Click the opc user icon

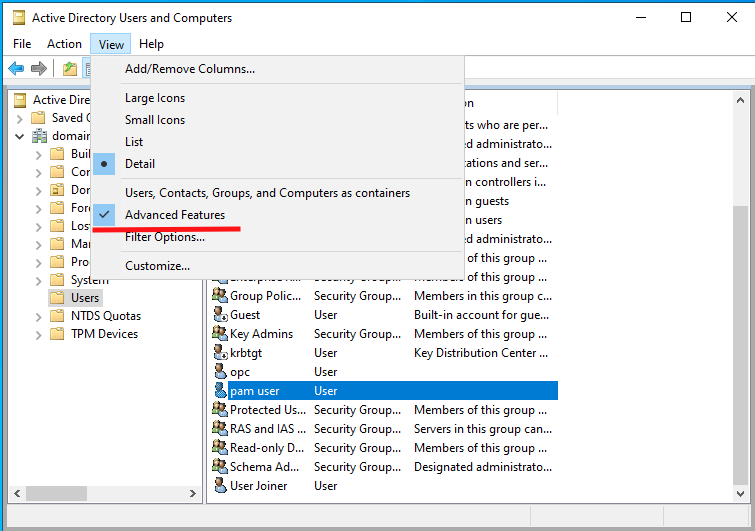coord(220,371)
